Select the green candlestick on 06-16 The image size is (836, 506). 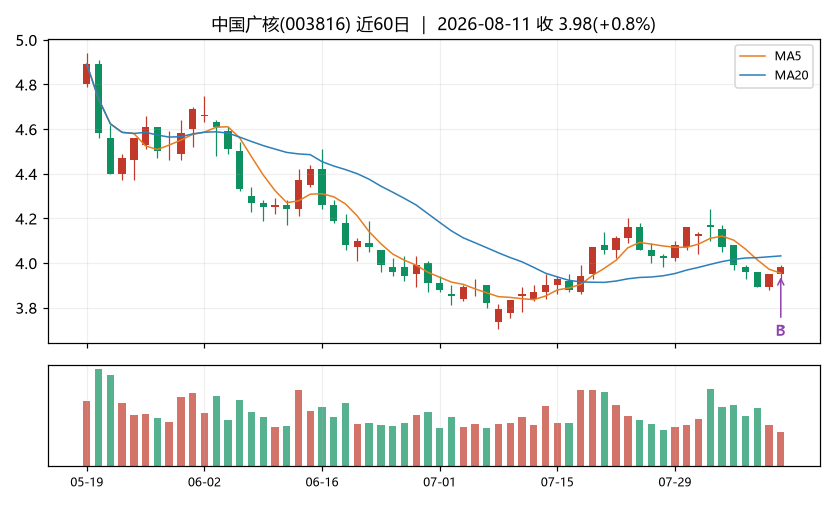(322, 187)
